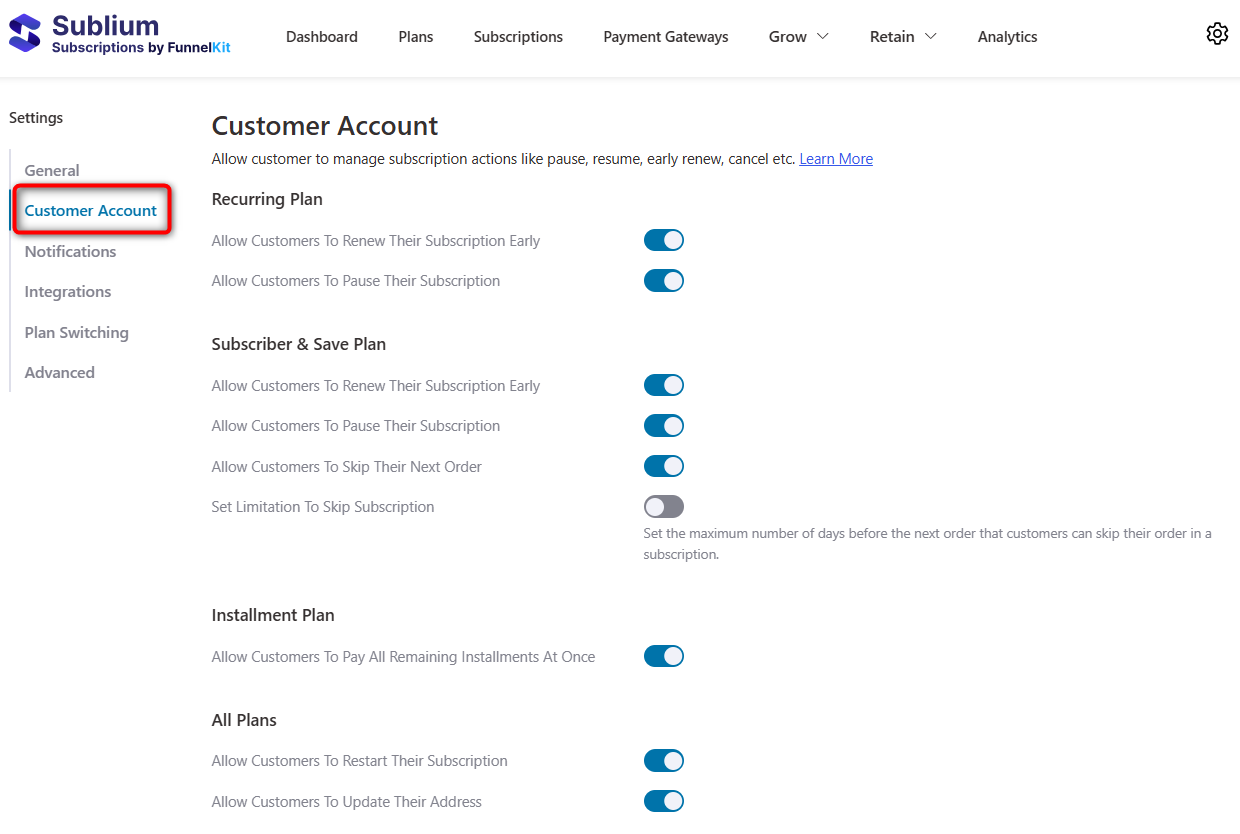The image size is (1240, 834).
Task: Click the Customer Account page heading
Action: pos(325,126)
